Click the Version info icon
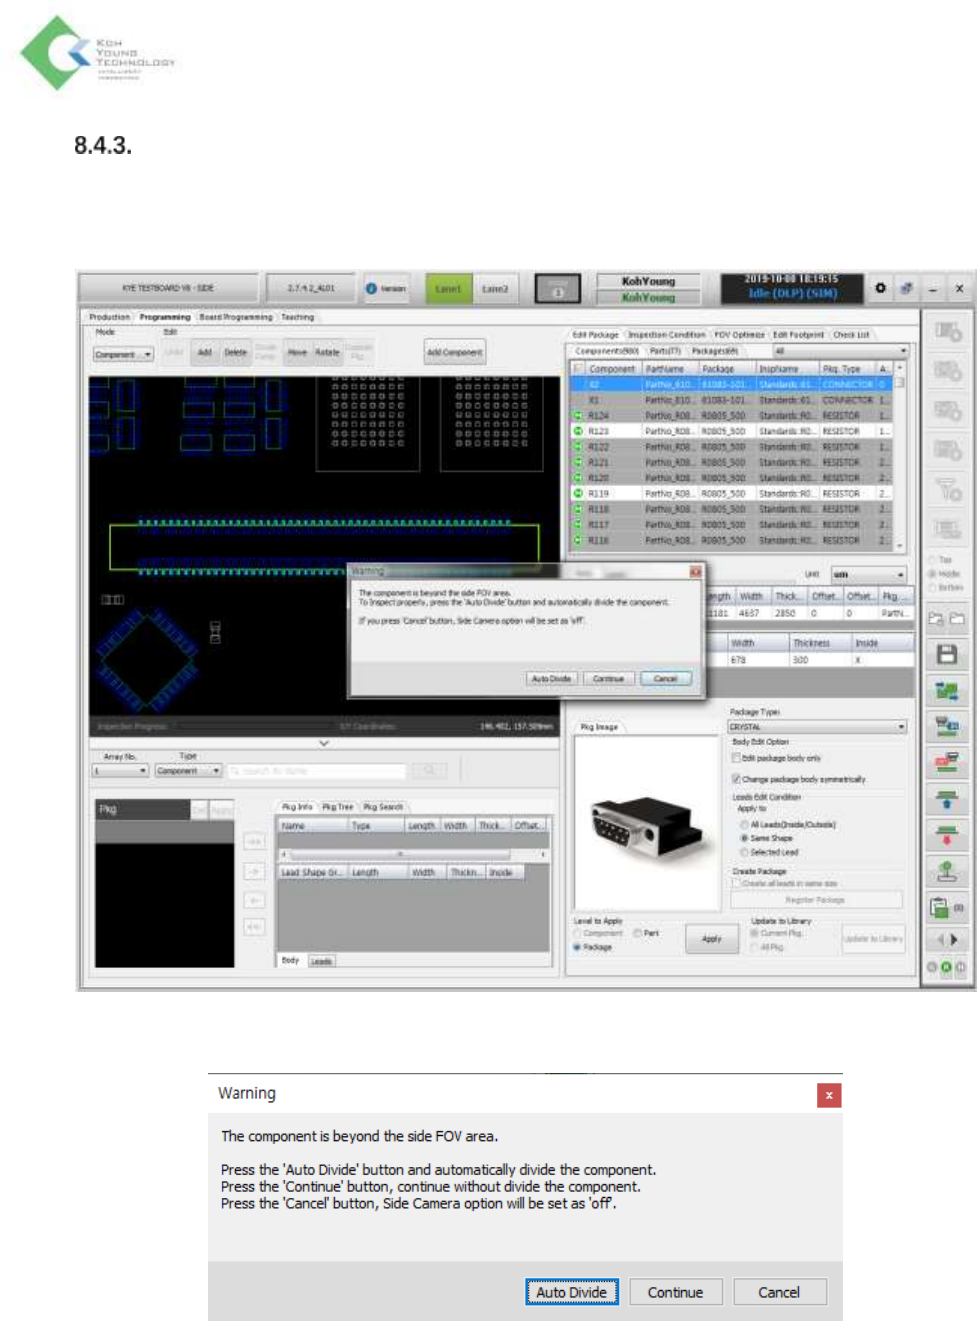The image size is (977, 1321). pos(371,289)
